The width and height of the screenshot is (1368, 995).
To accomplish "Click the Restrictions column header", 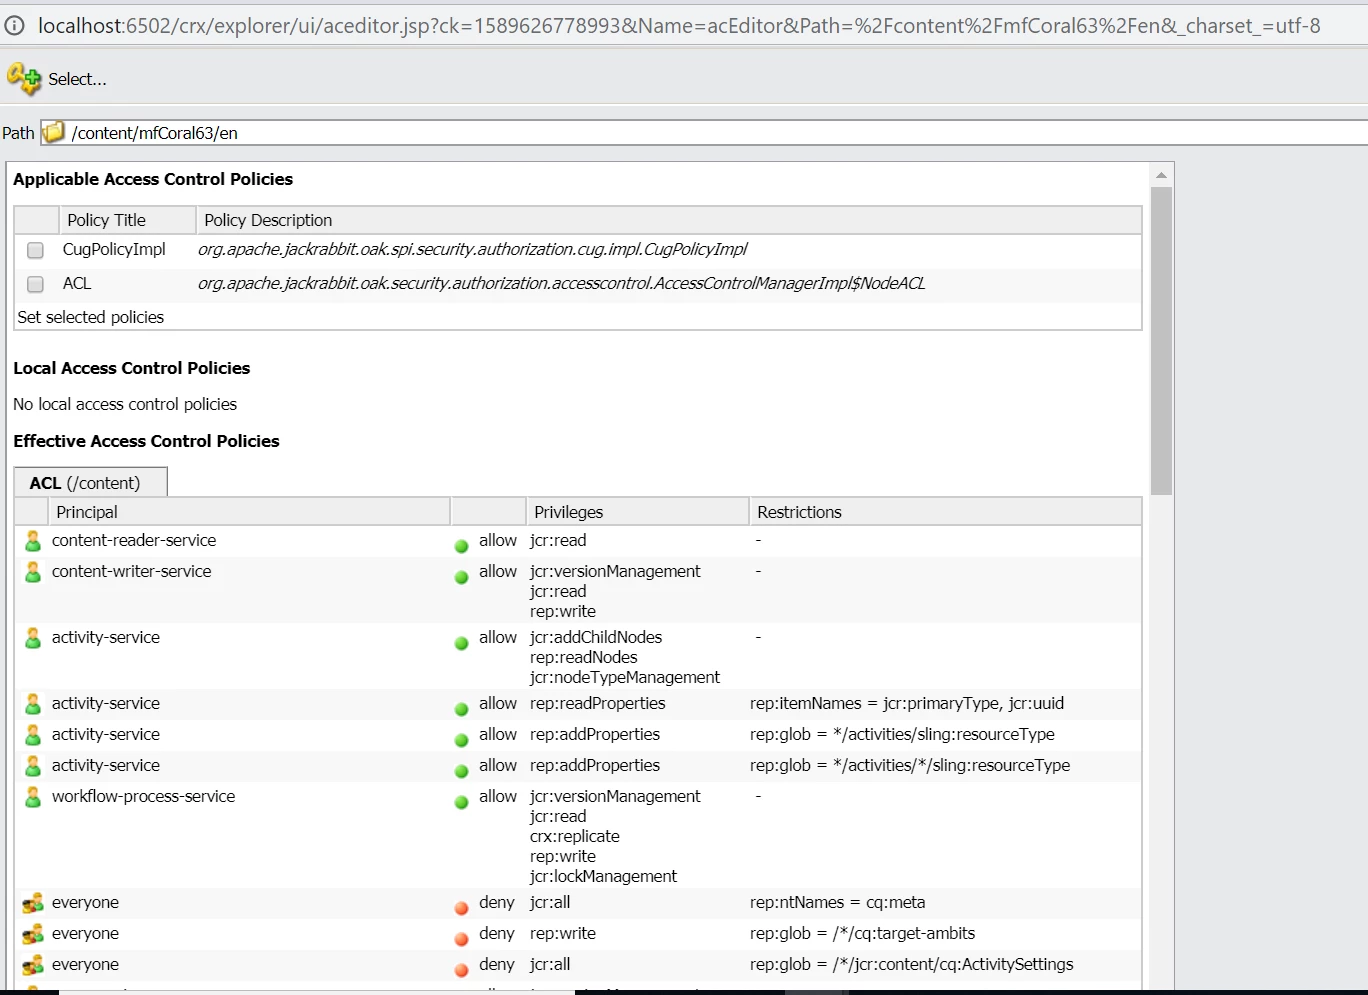I will tap(945, 511).
